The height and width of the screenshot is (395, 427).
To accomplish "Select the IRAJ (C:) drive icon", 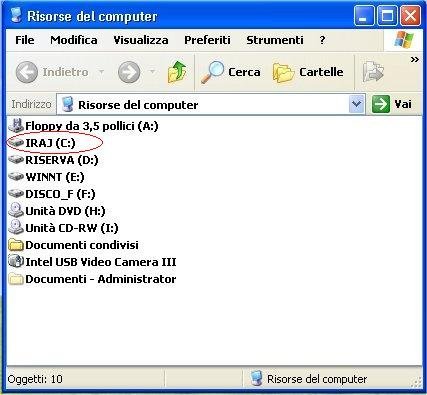I will (16, 143).
